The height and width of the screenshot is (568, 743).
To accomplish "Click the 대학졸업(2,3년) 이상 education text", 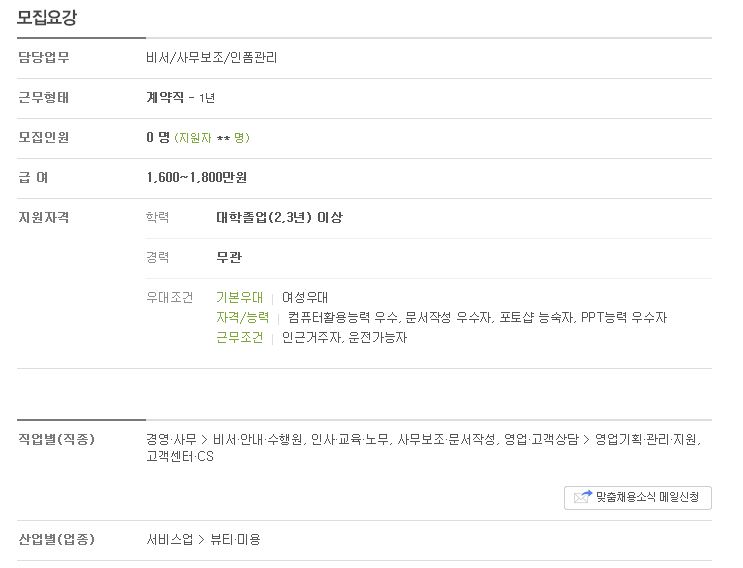I will pos(279,217).
